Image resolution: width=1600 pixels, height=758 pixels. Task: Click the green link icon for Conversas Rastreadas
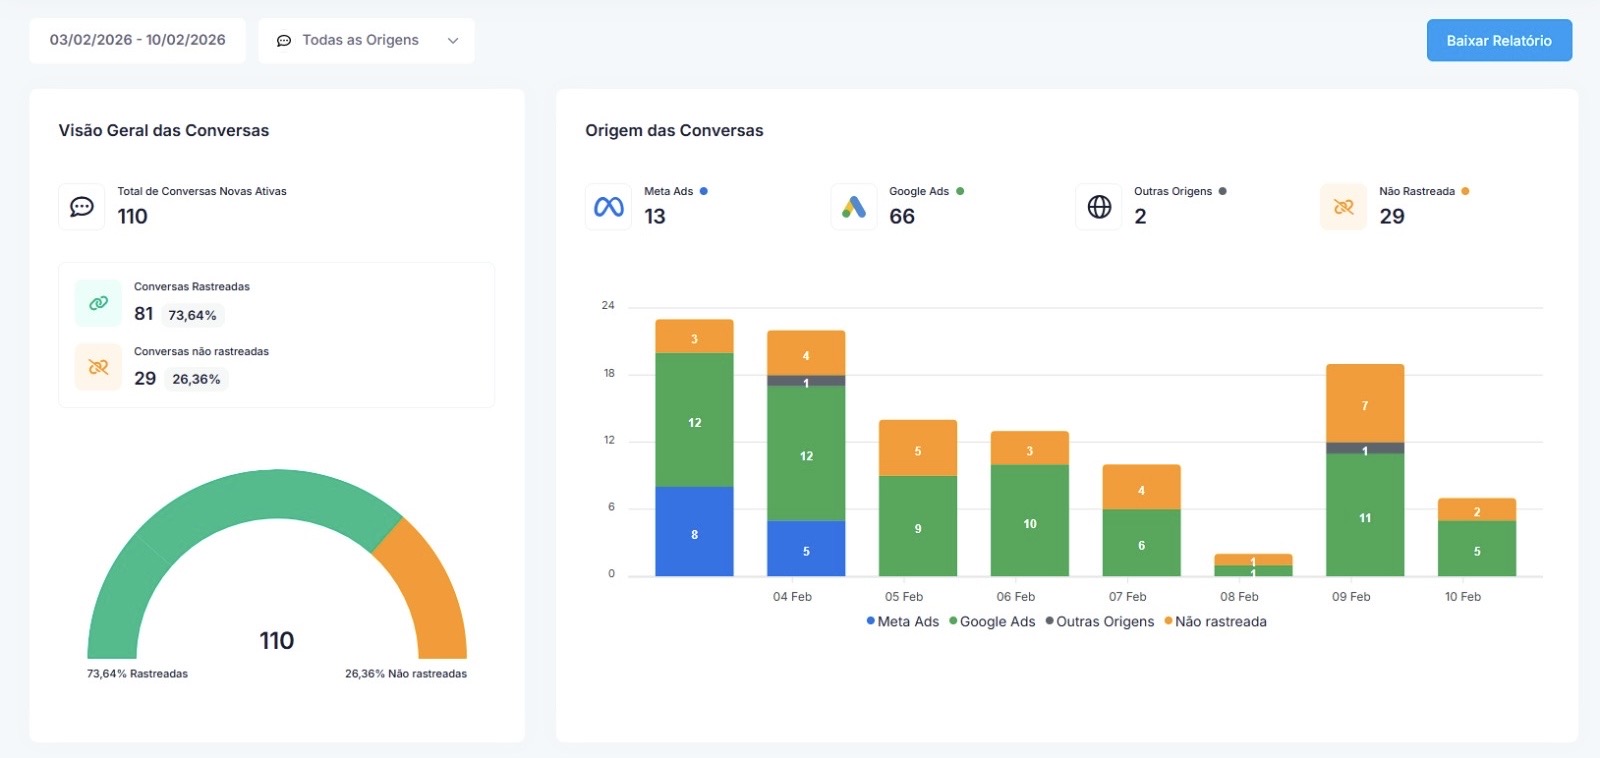click(98, 303)
